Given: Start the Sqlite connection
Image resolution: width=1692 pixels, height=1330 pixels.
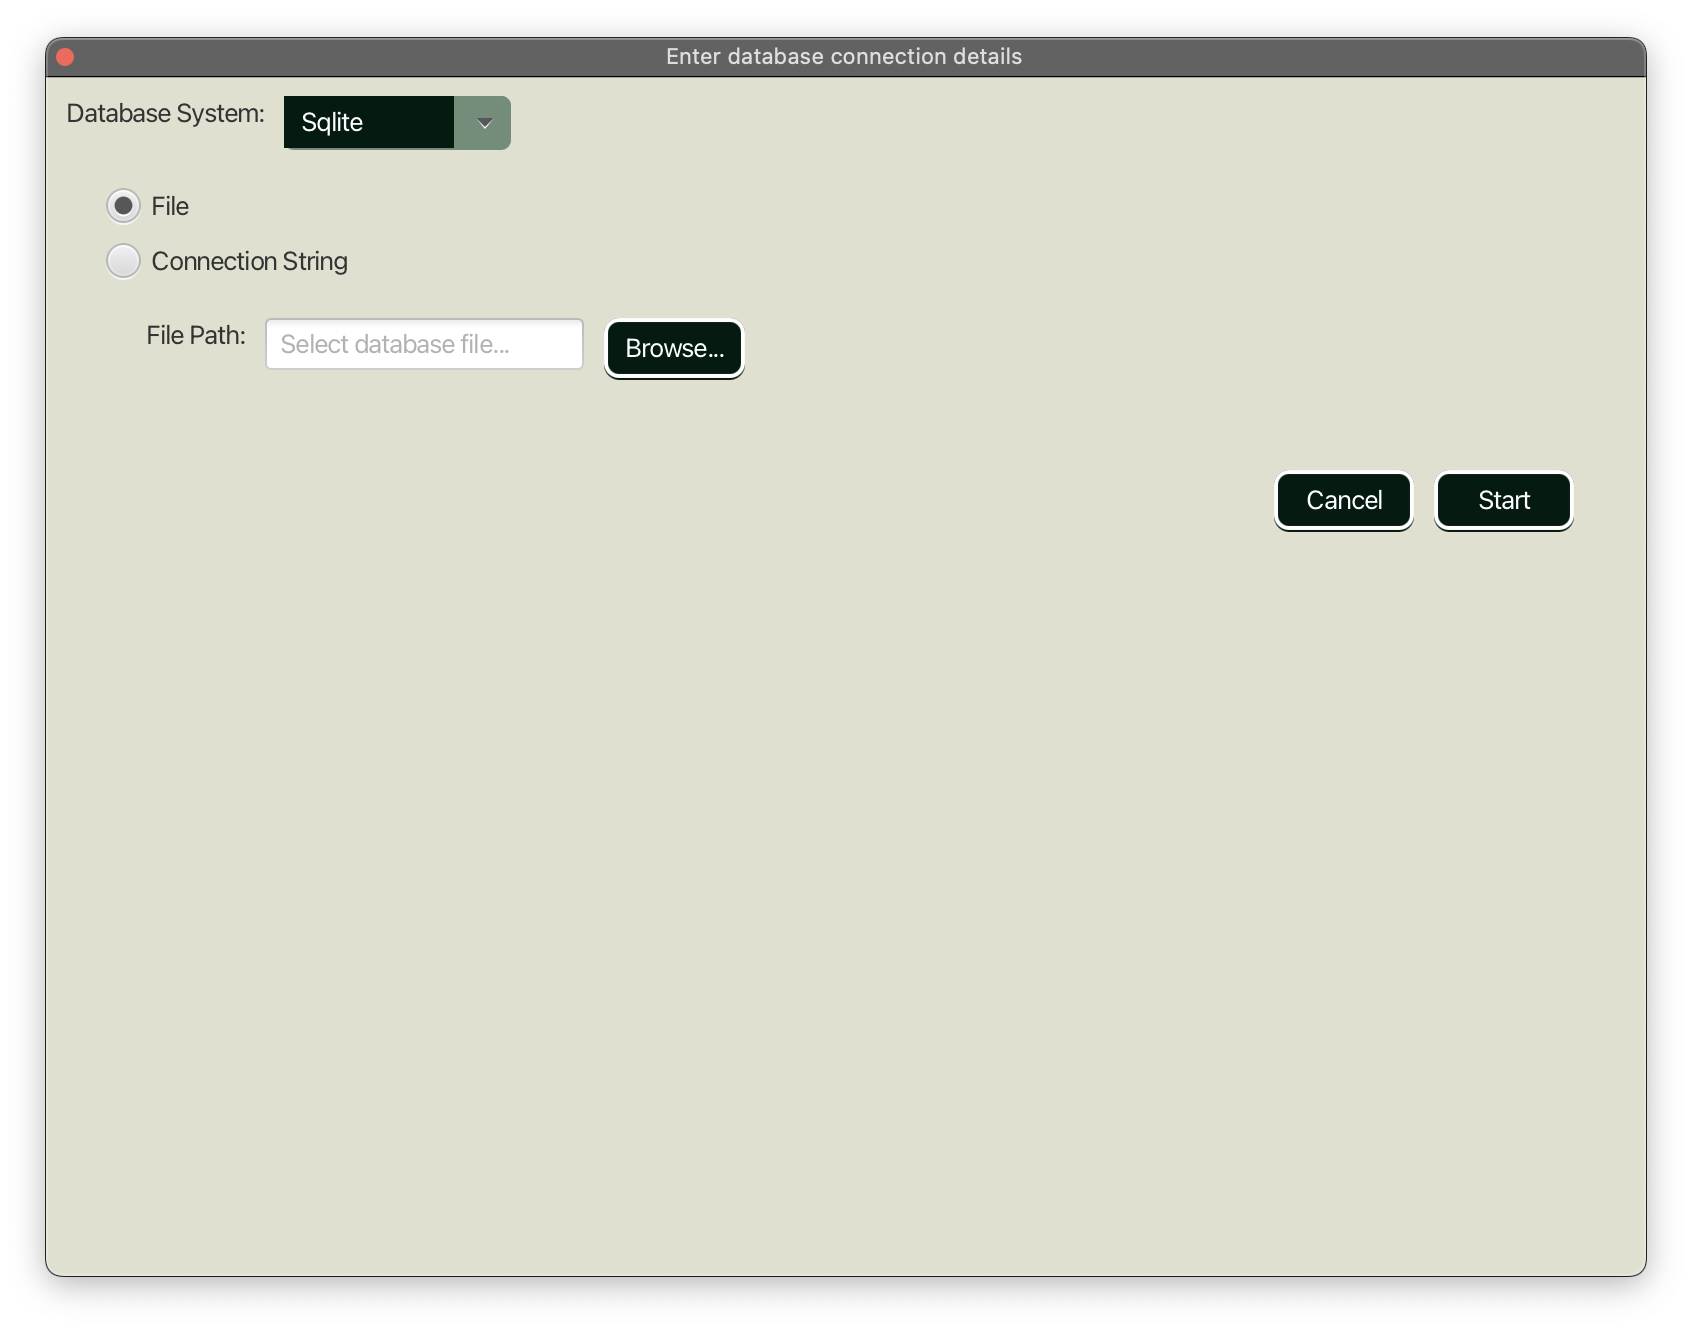Looking at the screenshot, I should point(1504,500).
